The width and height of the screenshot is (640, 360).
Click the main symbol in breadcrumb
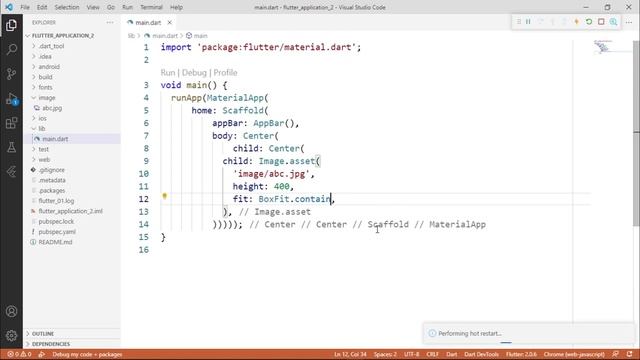pos(200,36)
